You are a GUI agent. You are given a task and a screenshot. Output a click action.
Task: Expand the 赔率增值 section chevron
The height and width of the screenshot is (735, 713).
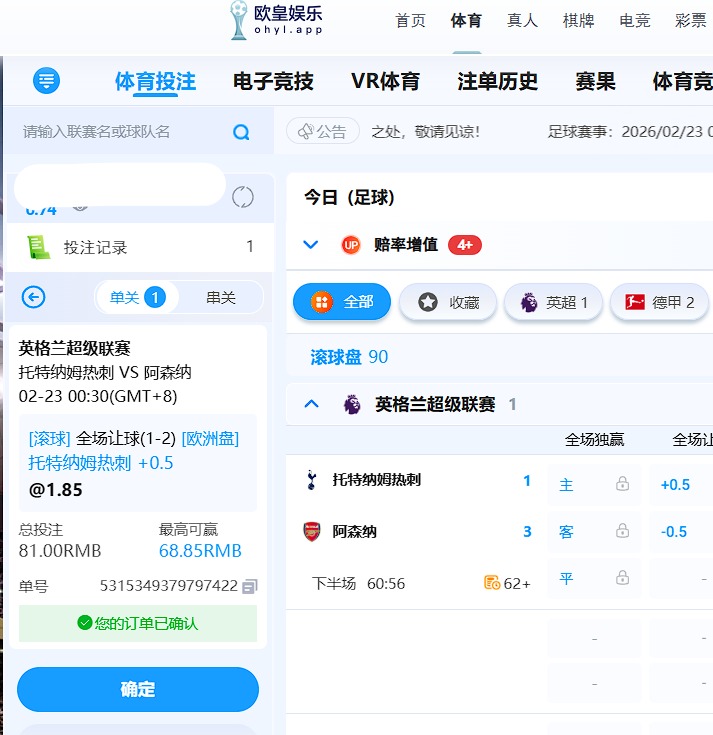pos(310,245)
